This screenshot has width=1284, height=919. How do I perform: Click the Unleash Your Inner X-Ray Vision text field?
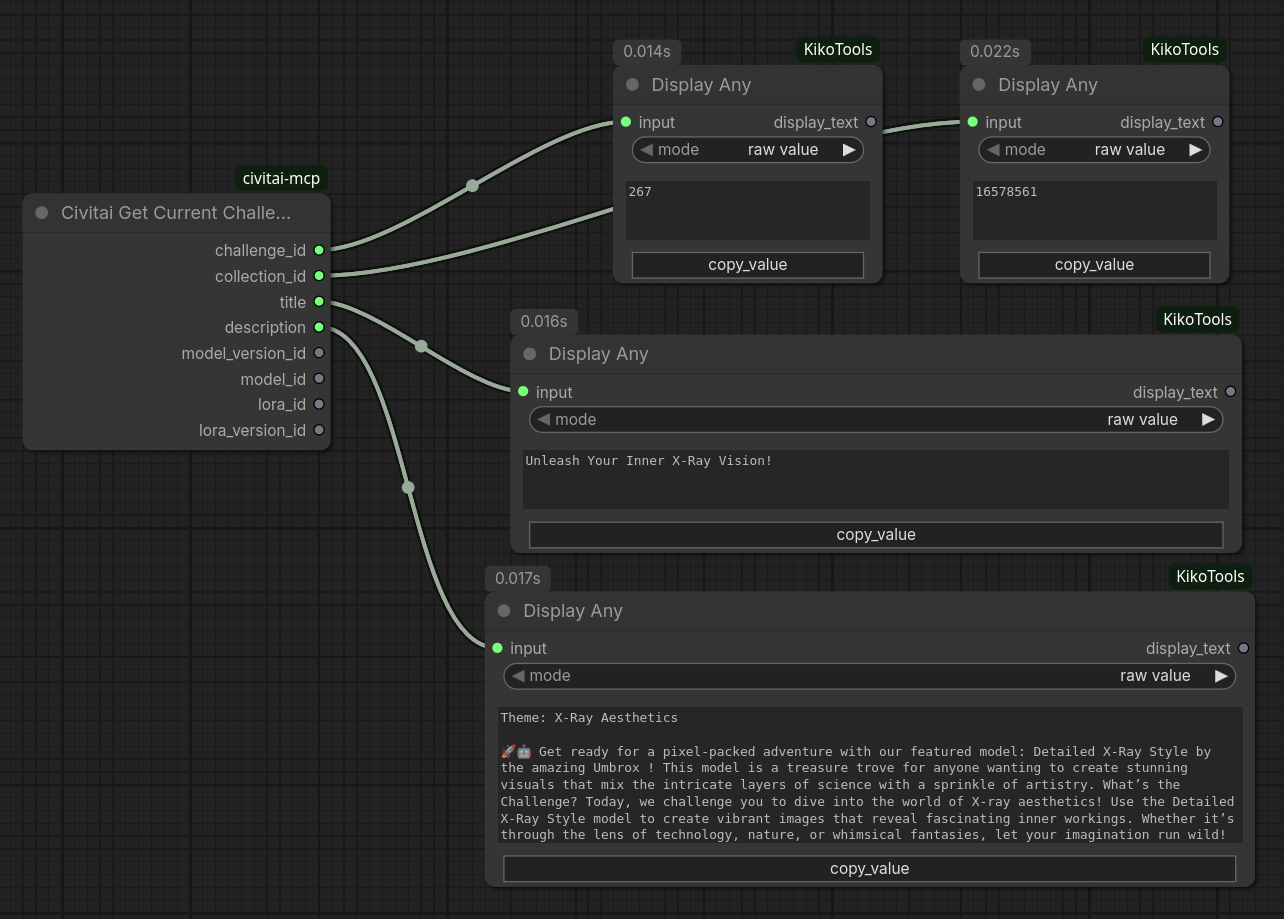[876, 479]
